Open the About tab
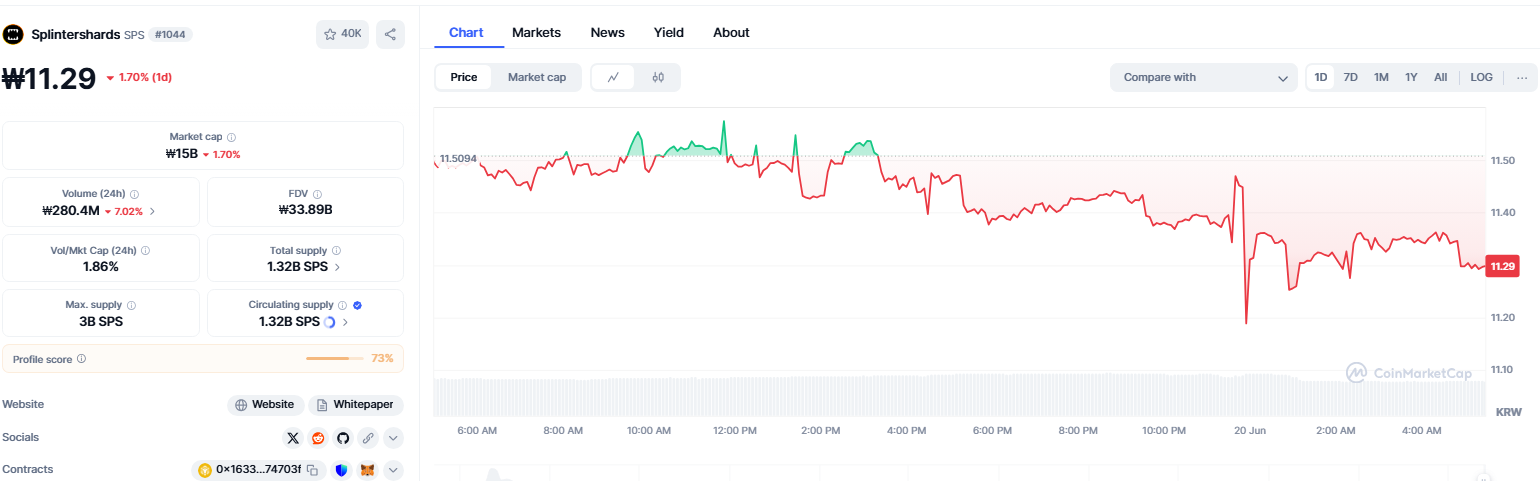Image resolution: width=1540 pixels, height=481 pixels. click(731, 33)
